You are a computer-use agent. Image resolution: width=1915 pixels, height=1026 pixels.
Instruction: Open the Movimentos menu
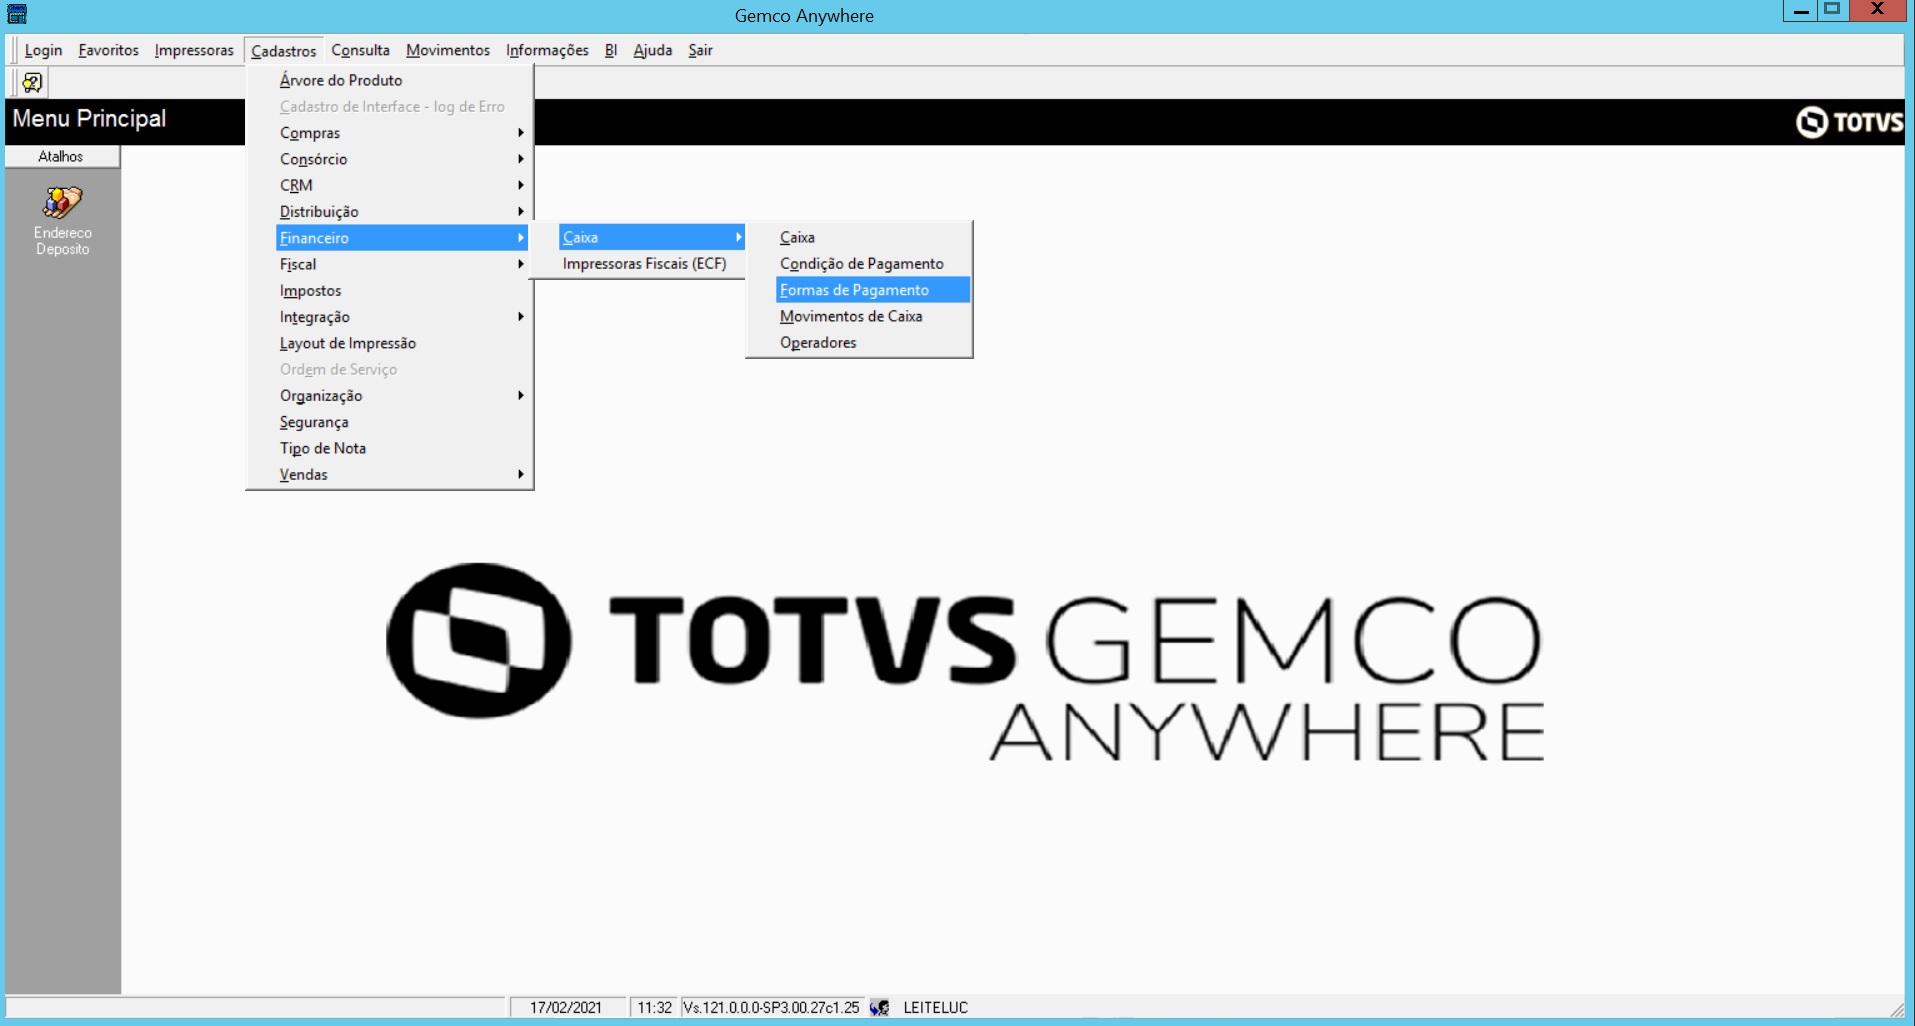[448, 50]
